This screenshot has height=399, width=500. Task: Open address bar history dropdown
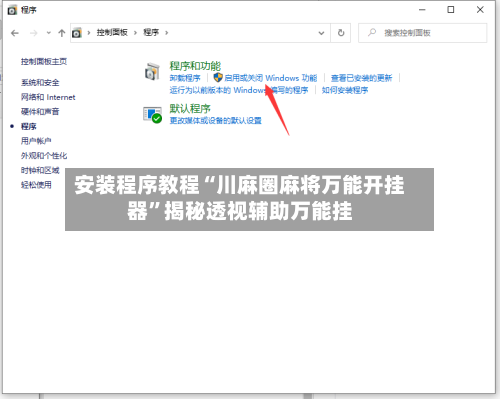[x=321, y=33]
